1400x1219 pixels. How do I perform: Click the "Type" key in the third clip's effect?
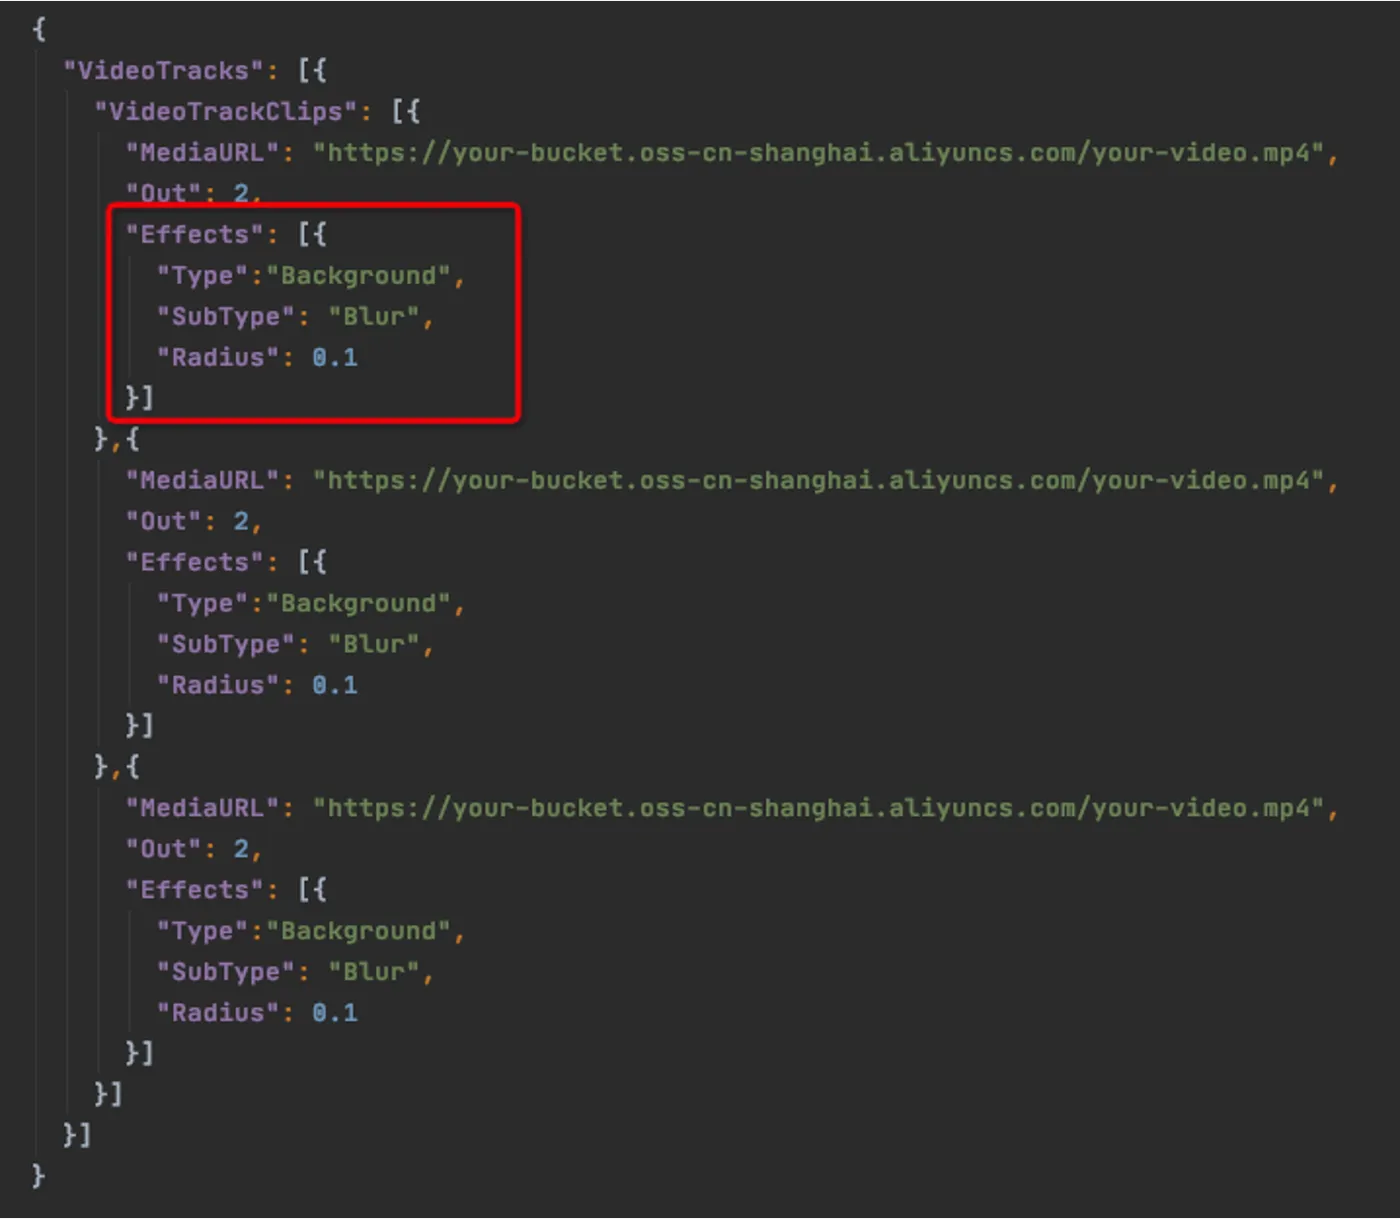(202, 932)
